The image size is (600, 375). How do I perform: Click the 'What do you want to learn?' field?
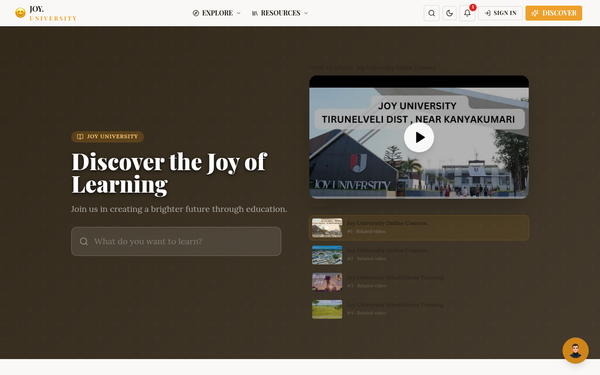point(176,241)
